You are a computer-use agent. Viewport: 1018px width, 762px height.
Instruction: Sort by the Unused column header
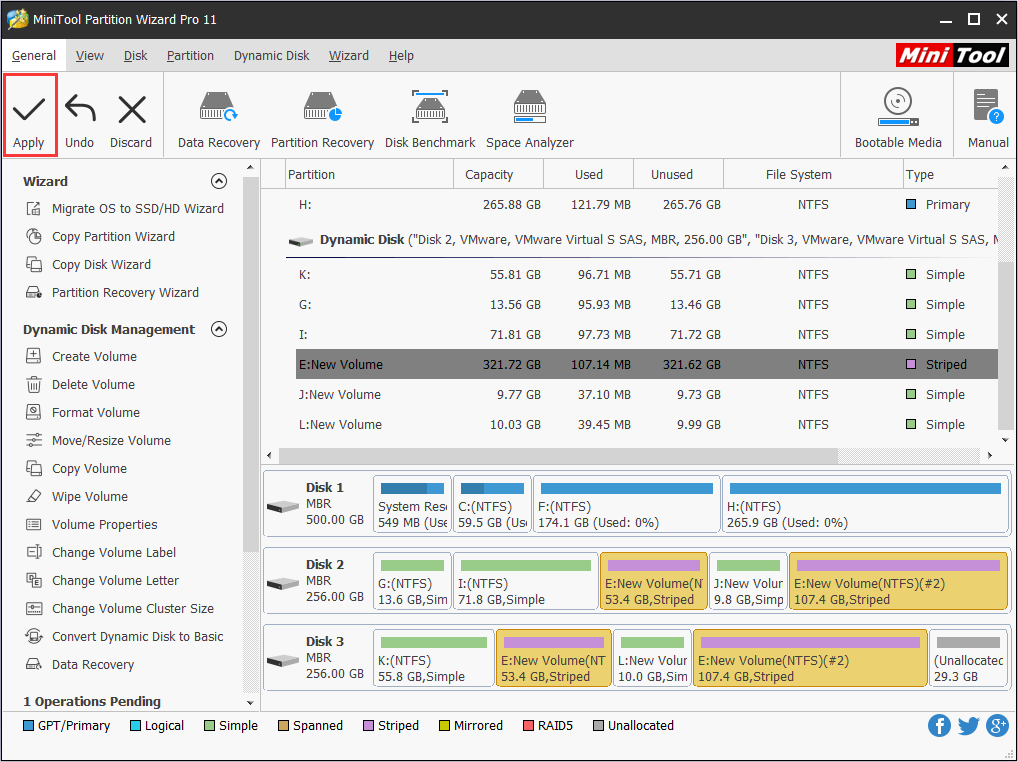(x=678, y=175)
